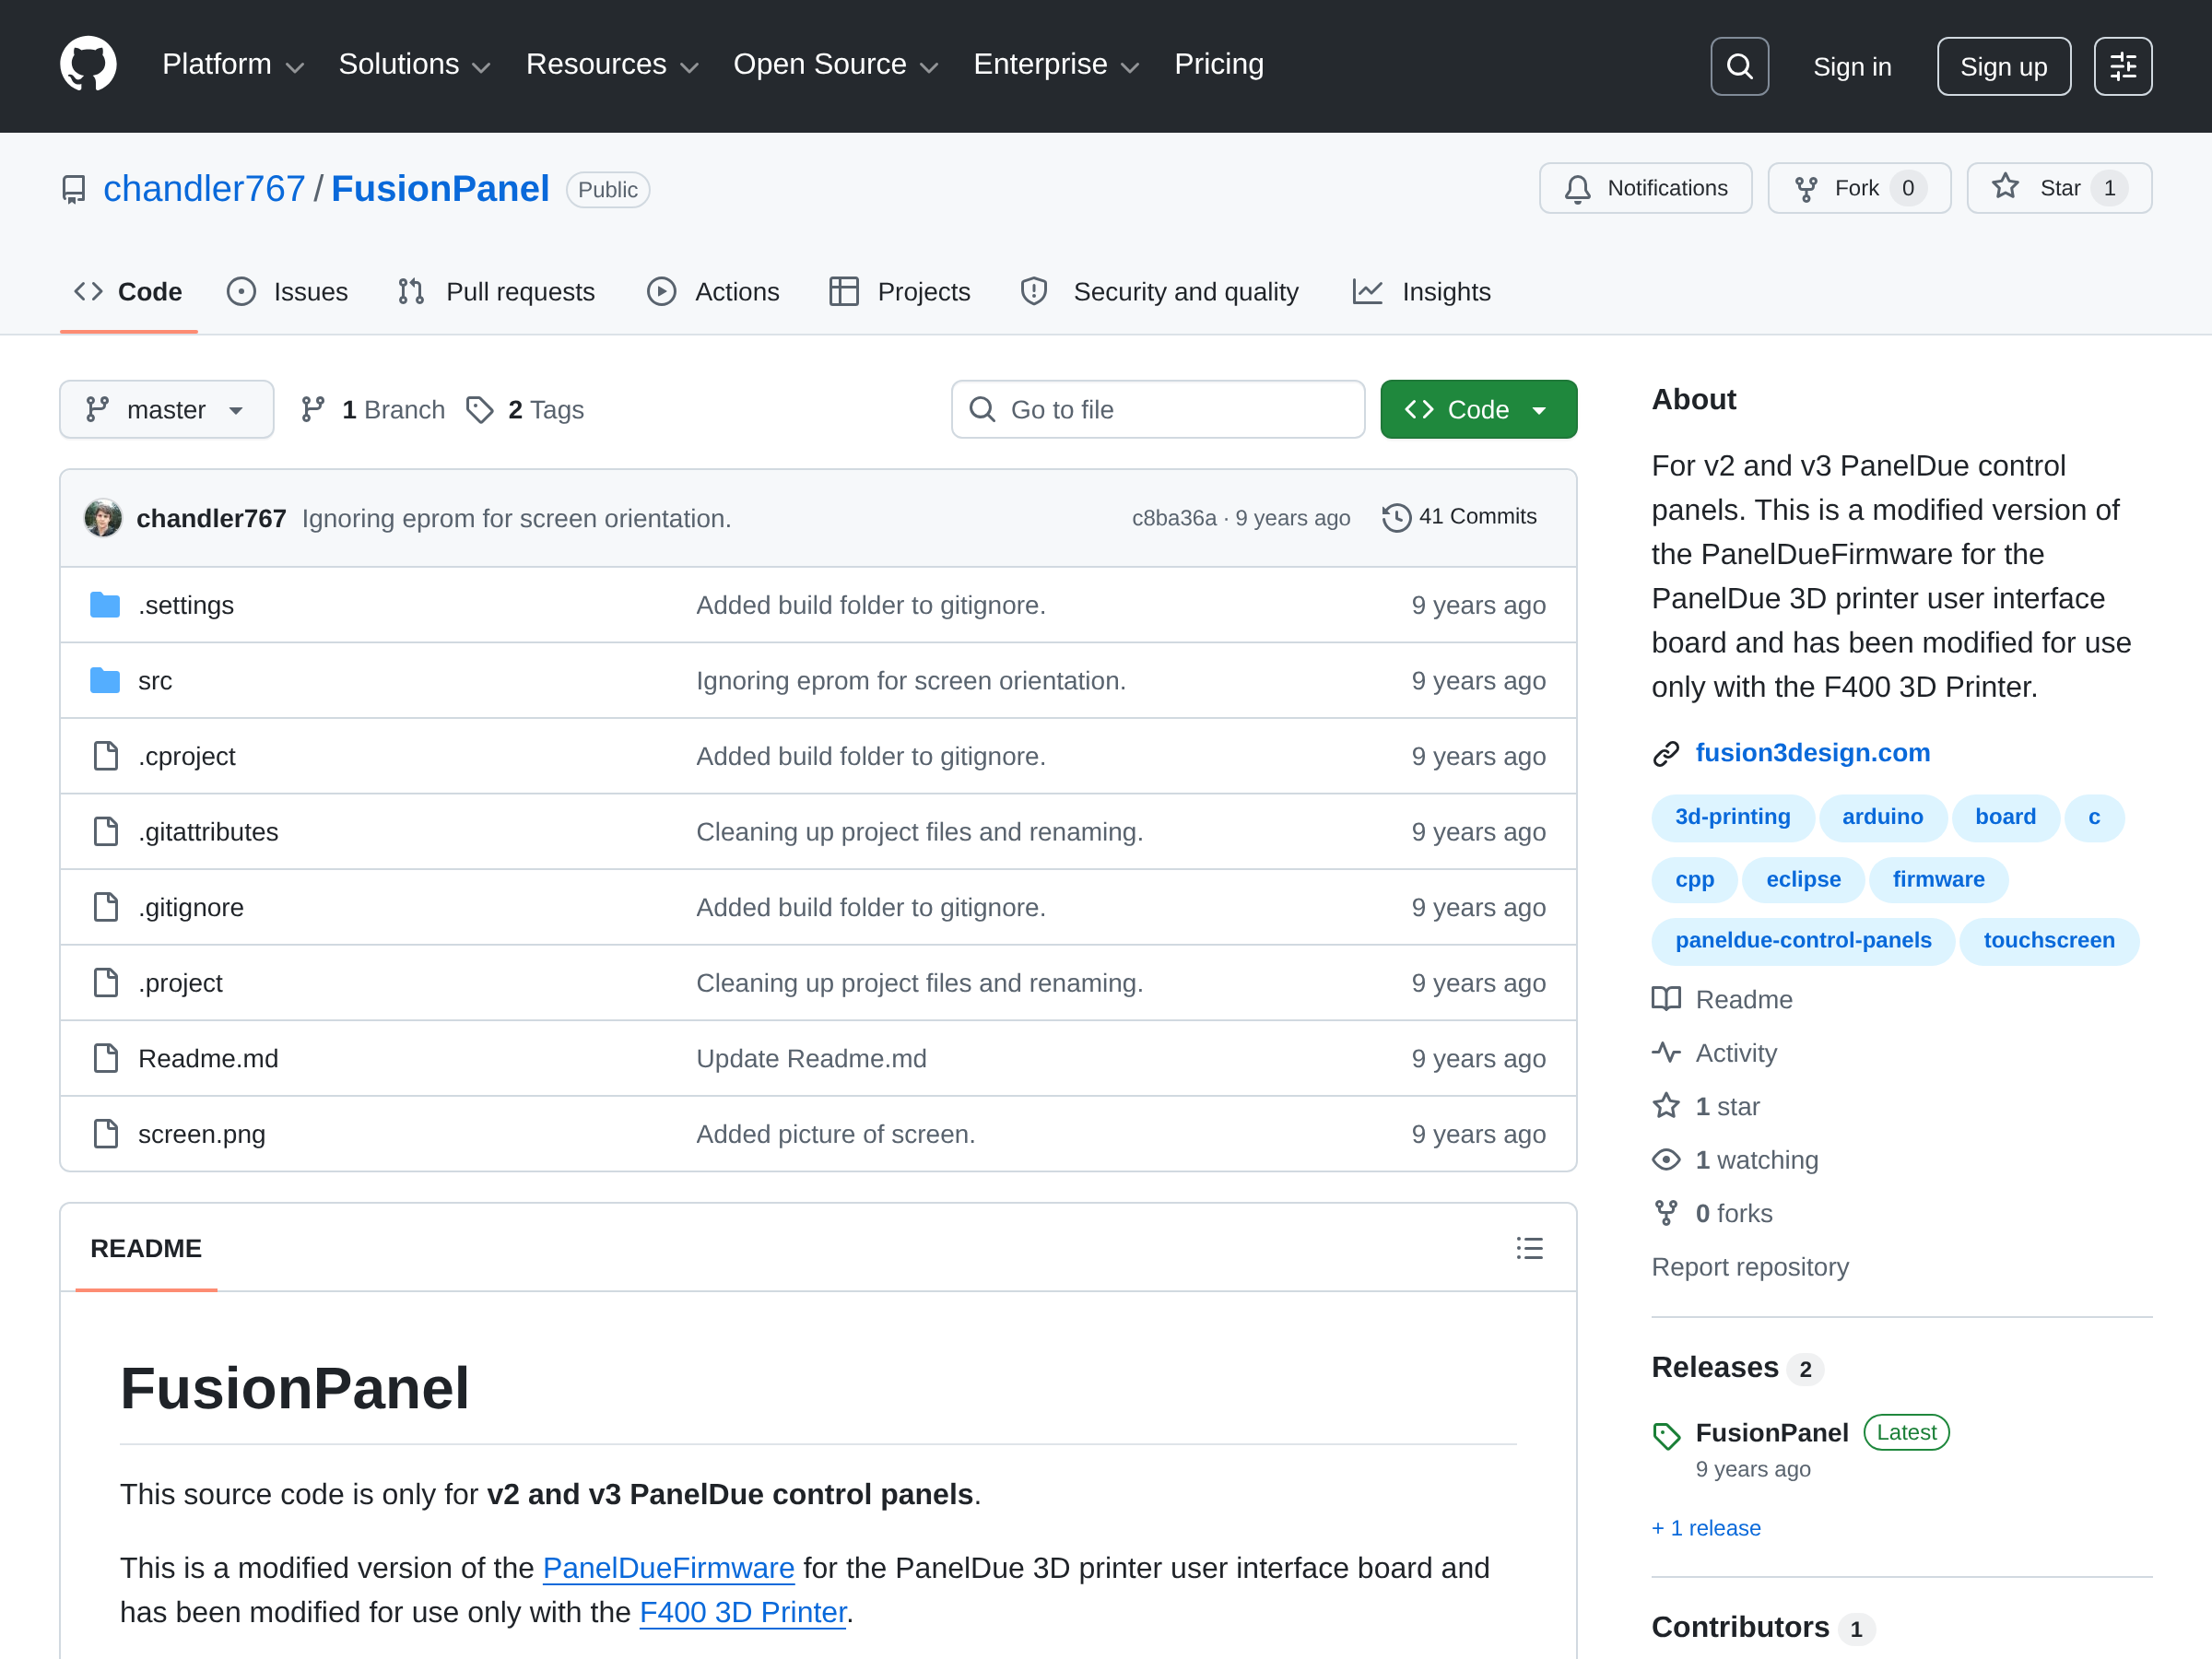Click the screen.png file icon
This screenshot has height=1659, width=2212.
105,1134
